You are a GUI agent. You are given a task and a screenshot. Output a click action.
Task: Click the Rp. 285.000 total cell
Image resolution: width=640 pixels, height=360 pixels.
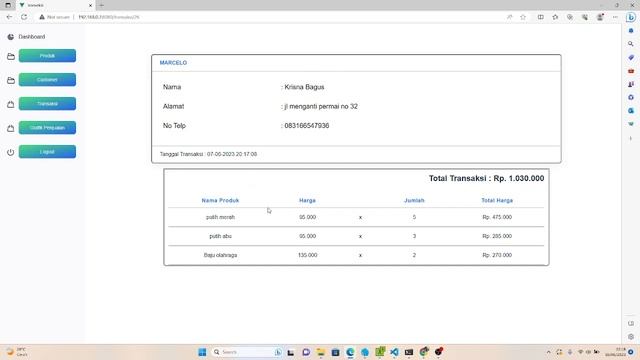point(497,236)
